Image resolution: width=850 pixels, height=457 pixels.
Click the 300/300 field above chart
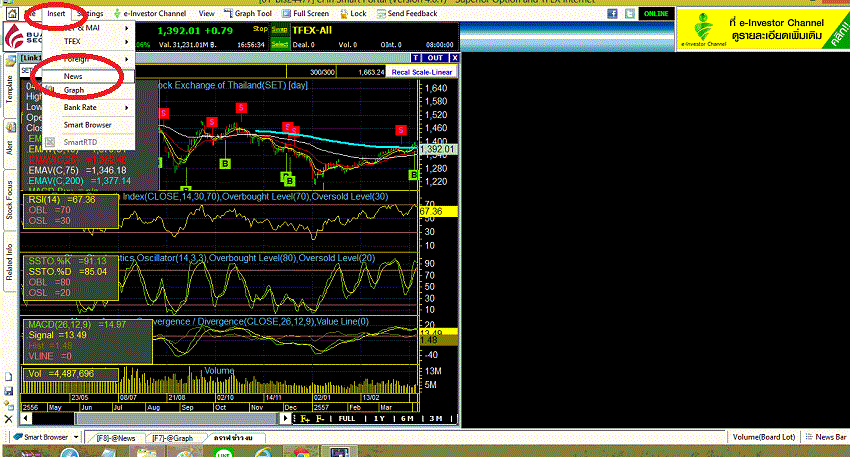point(322,72)
